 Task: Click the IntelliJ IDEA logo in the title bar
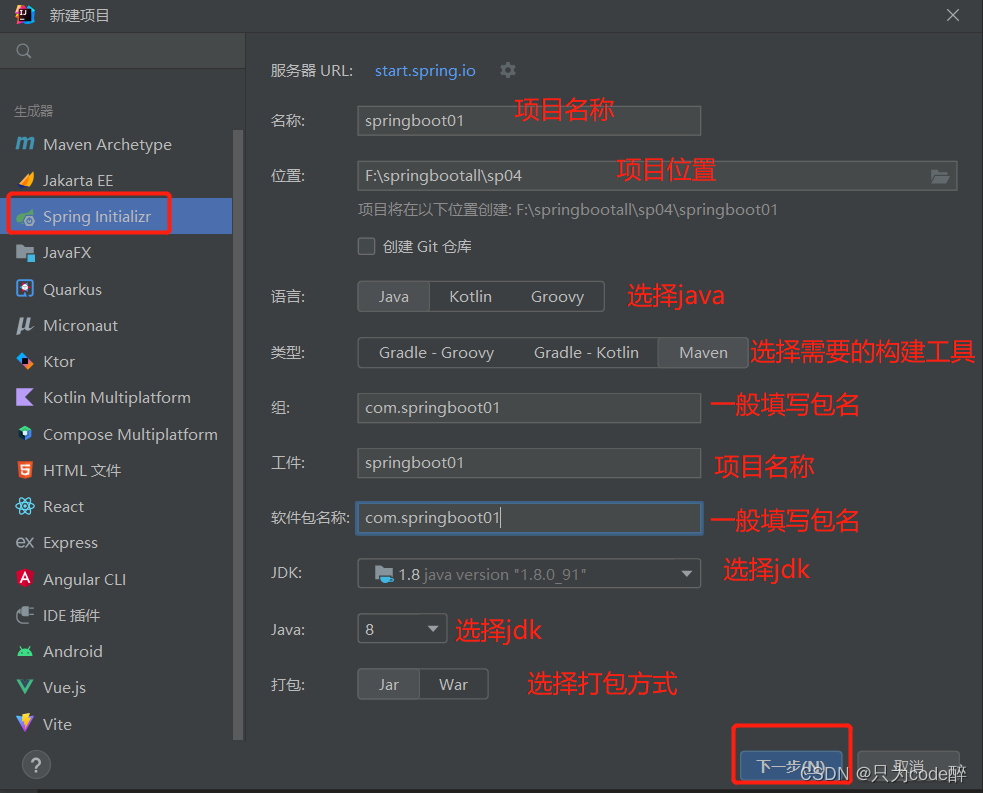25,15
